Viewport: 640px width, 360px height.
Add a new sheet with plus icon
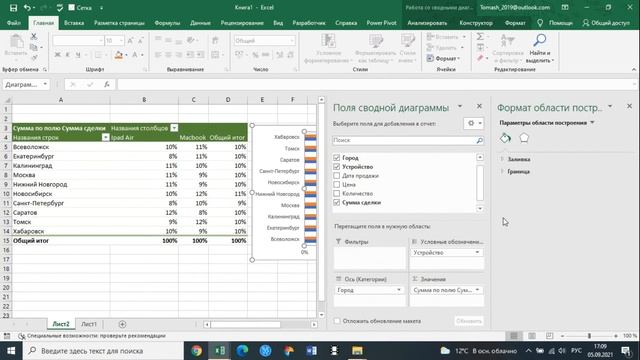122,324
